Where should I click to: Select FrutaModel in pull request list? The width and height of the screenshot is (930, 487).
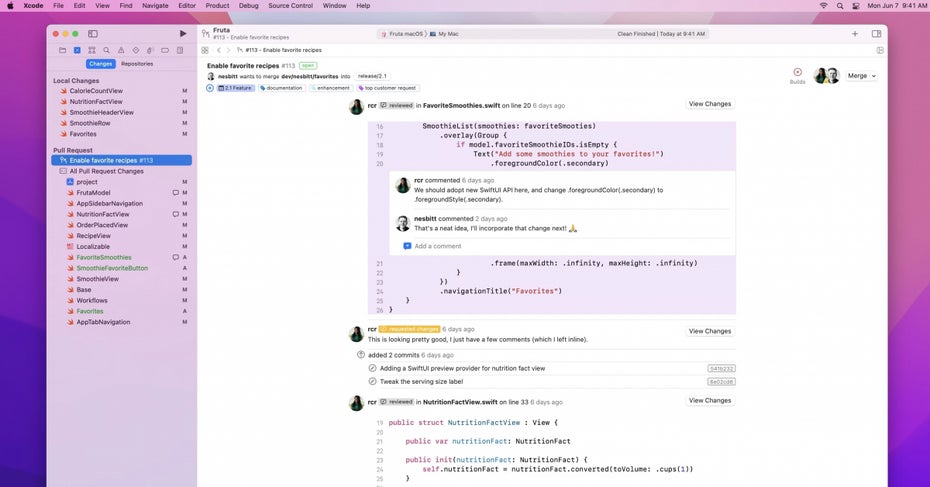point(93,193)
